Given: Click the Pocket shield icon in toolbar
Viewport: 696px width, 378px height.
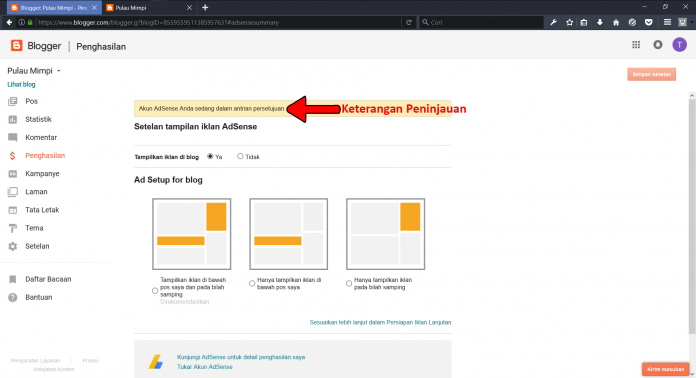Looking at the screenshot, I should (x=649, y=22).
